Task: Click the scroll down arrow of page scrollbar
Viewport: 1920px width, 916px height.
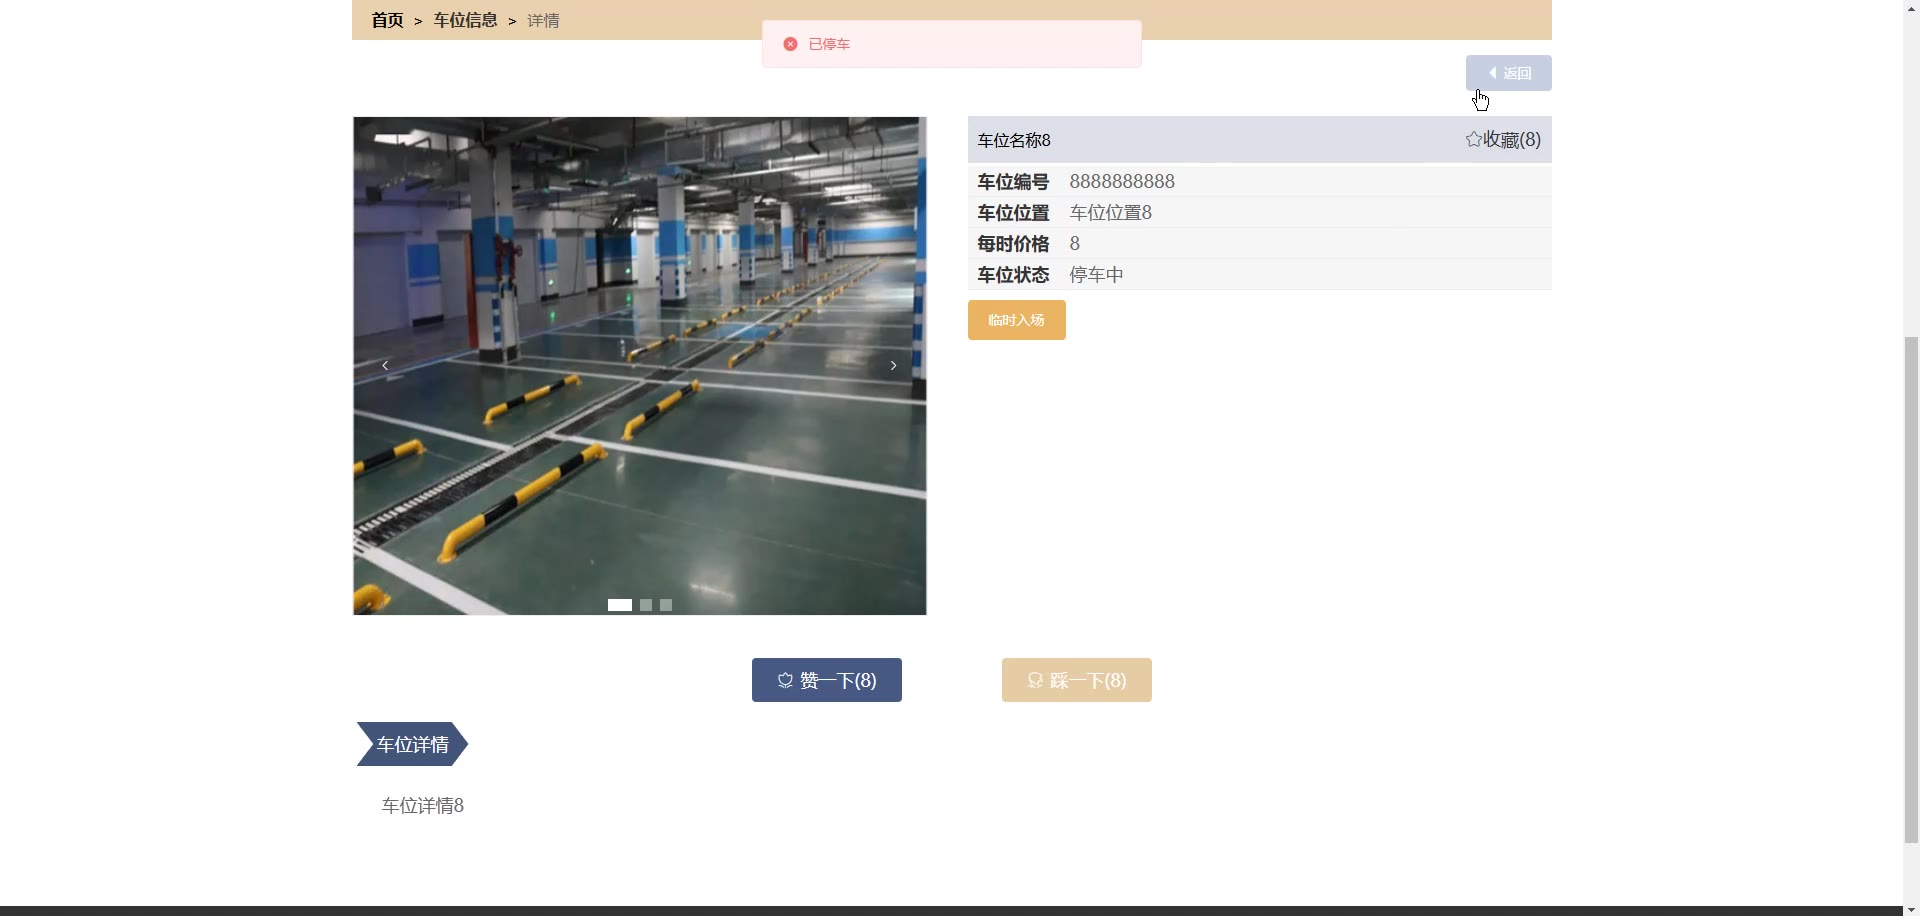Action: [1911, 909]
